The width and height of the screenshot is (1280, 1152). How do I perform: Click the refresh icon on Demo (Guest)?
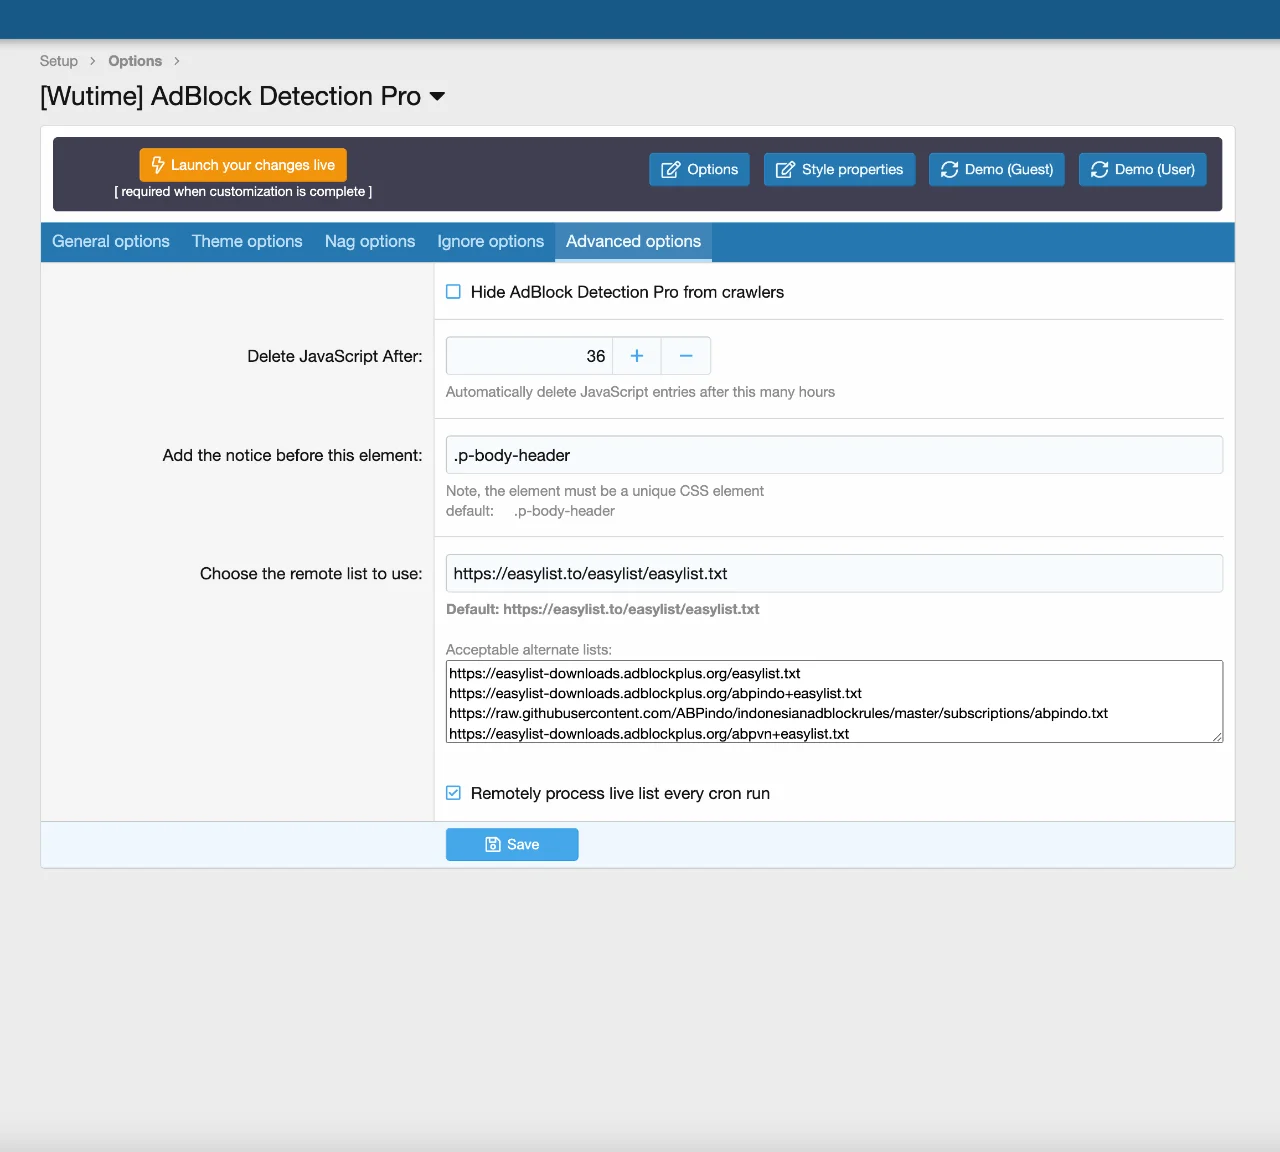tap(949, 170)
